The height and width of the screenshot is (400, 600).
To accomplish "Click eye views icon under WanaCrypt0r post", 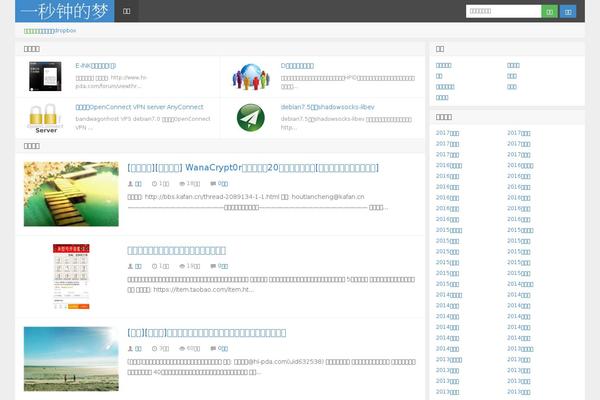I will [x=182, y=184].
